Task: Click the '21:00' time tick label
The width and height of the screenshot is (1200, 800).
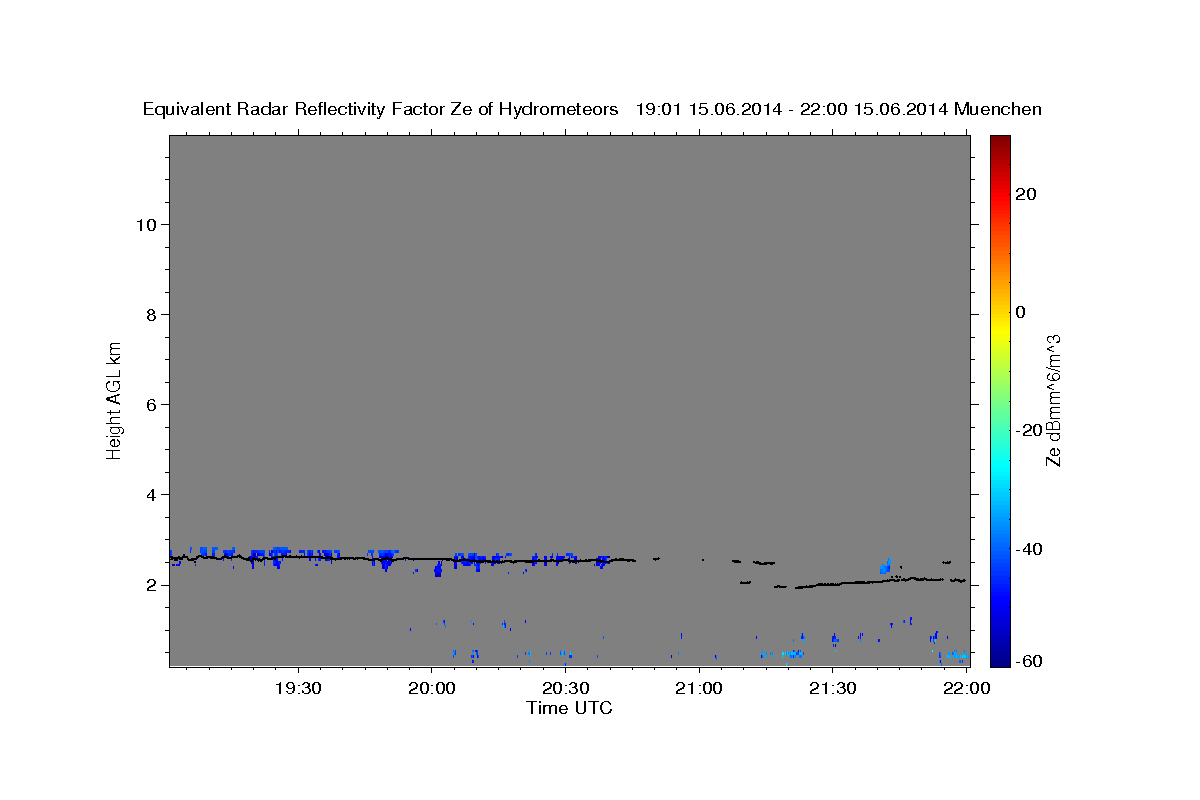Action: (699, 688)
